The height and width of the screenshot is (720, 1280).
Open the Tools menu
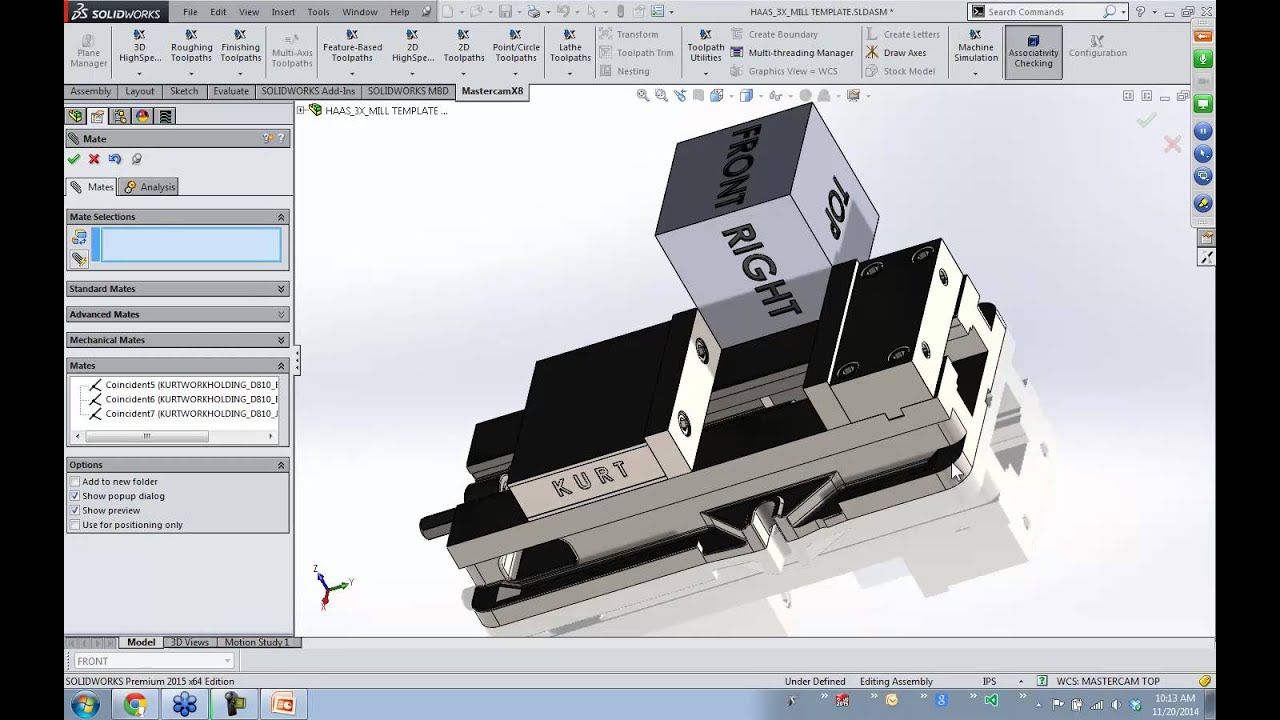[318, 12]
